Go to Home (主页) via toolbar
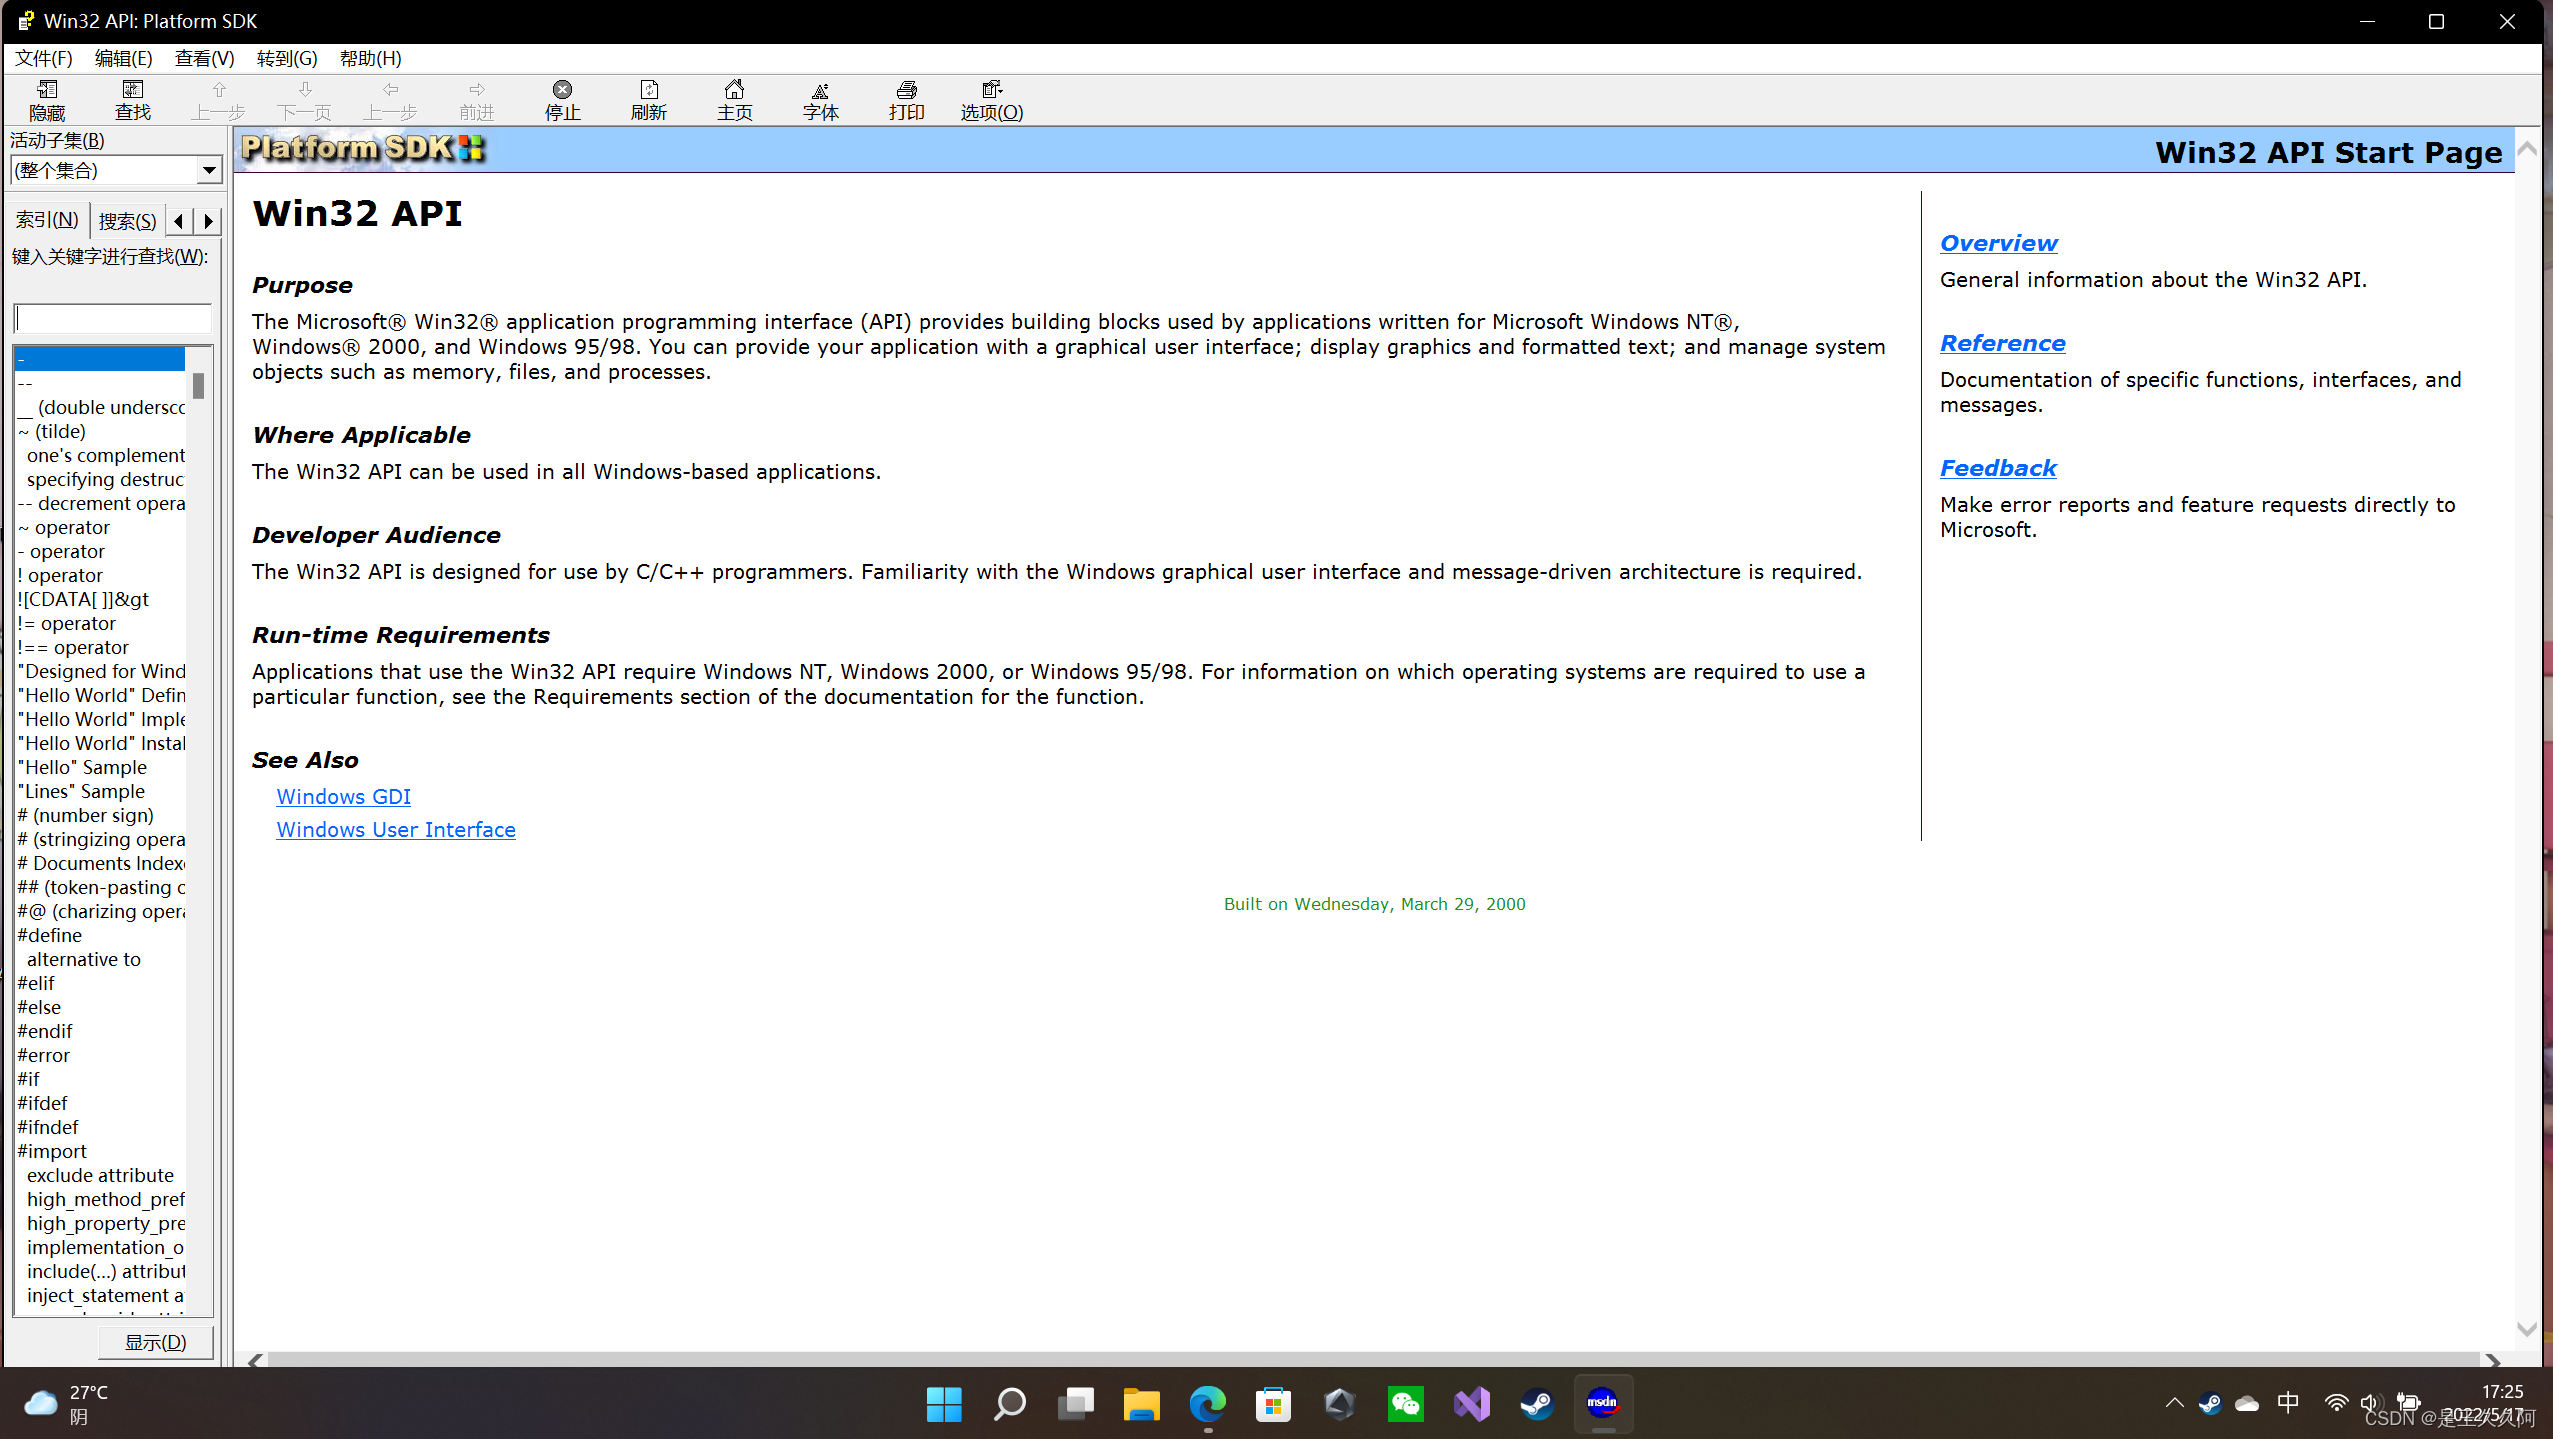 point(734,100)
